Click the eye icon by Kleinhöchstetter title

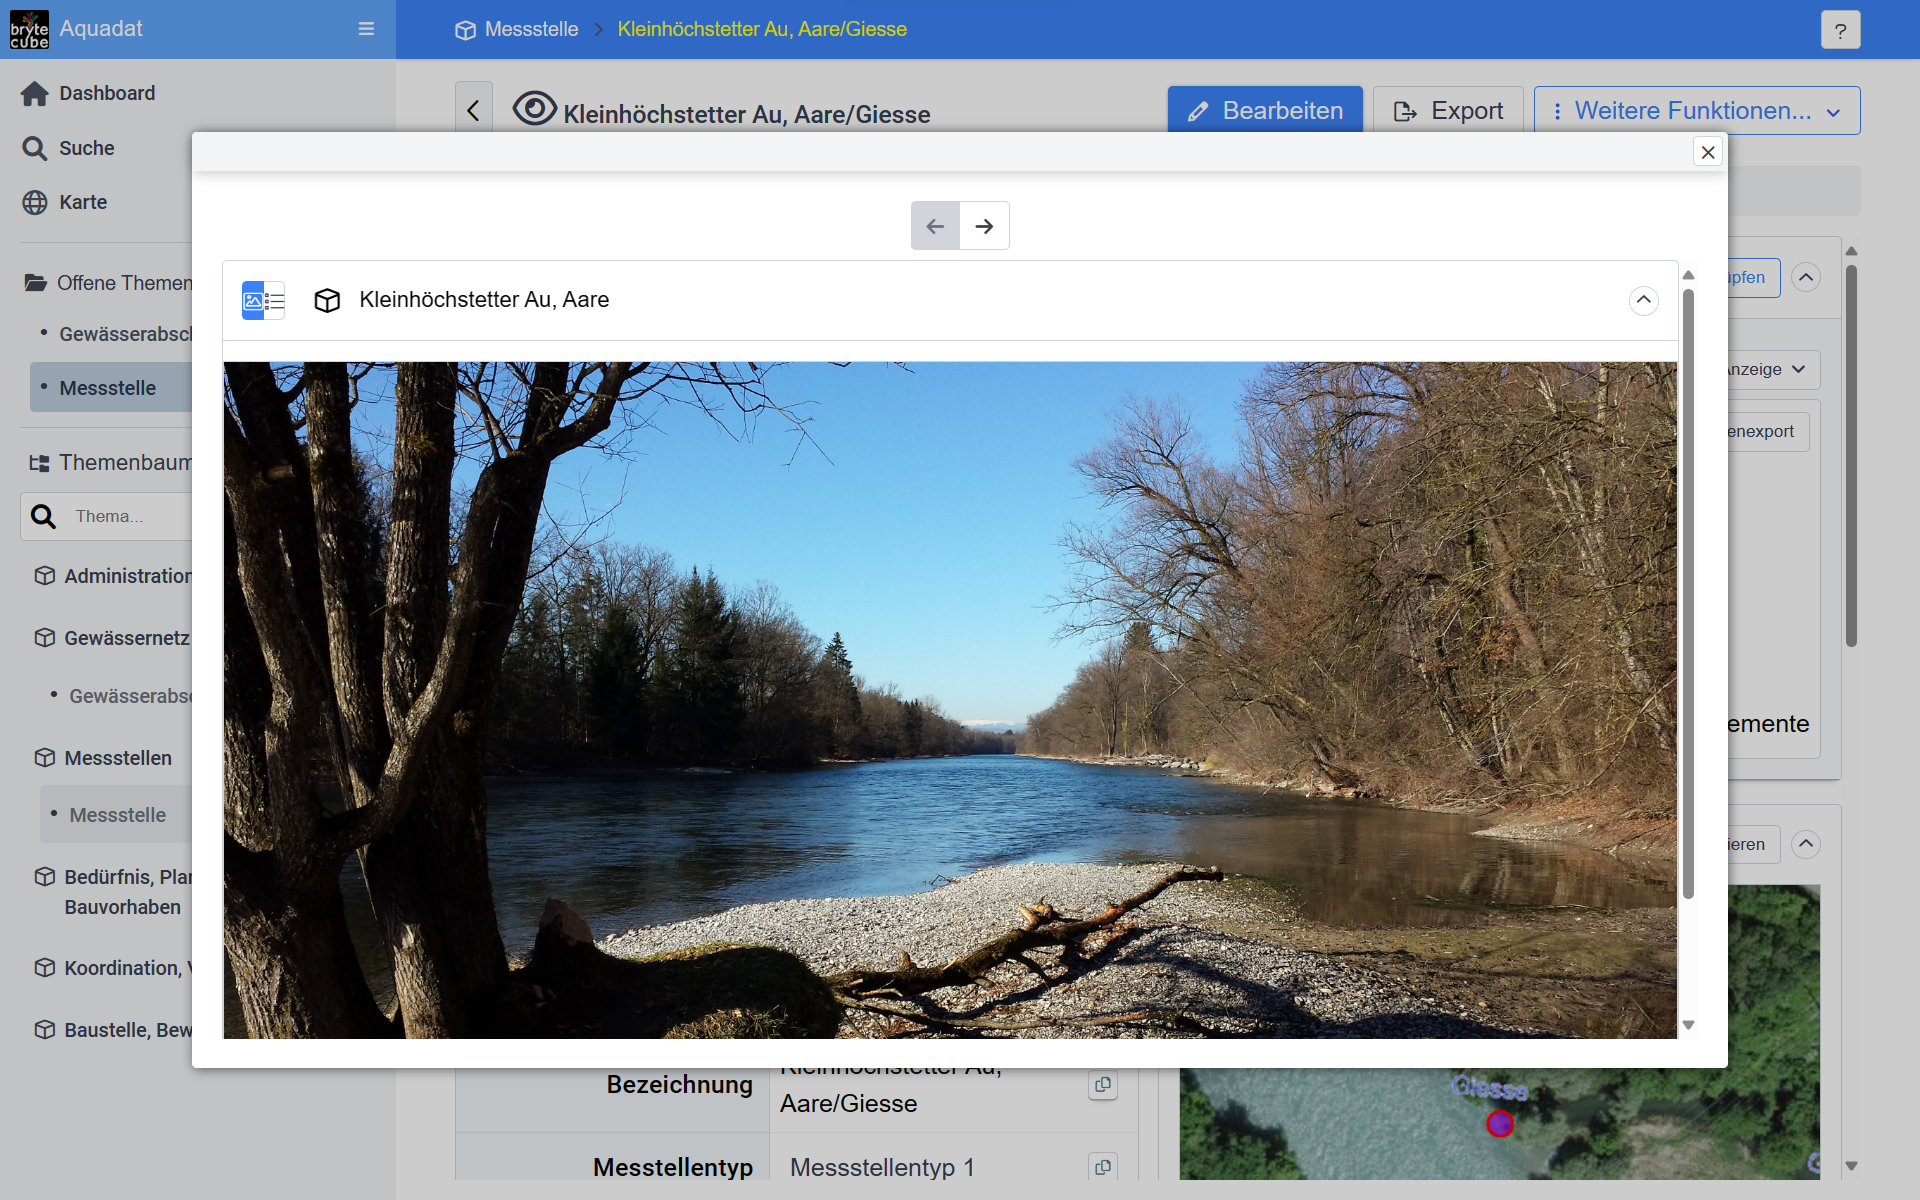pyautogui.click(x=534, y=108)
